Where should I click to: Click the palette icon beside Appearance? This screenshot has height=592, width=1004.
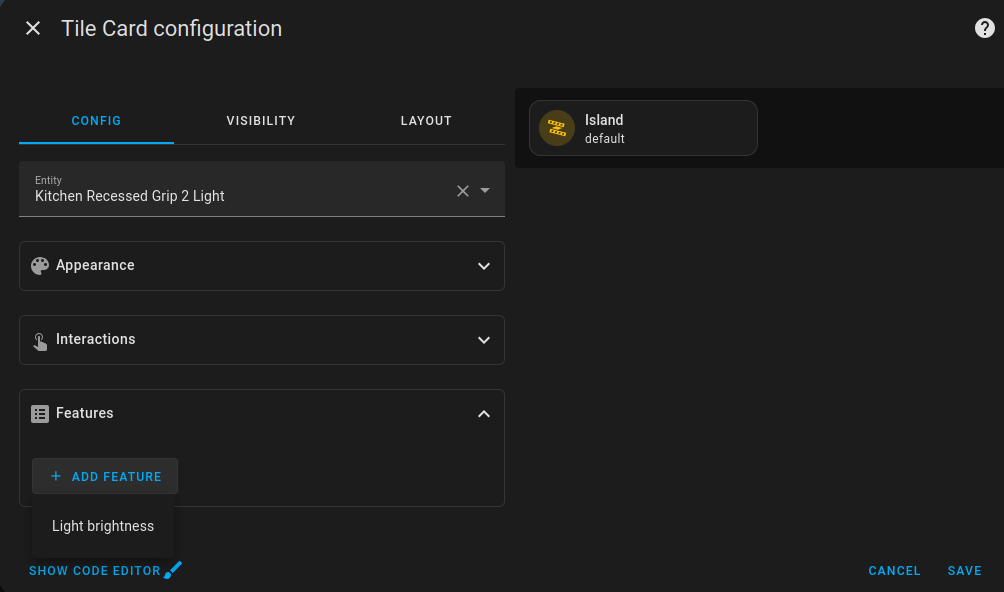[x=39, y=265]
